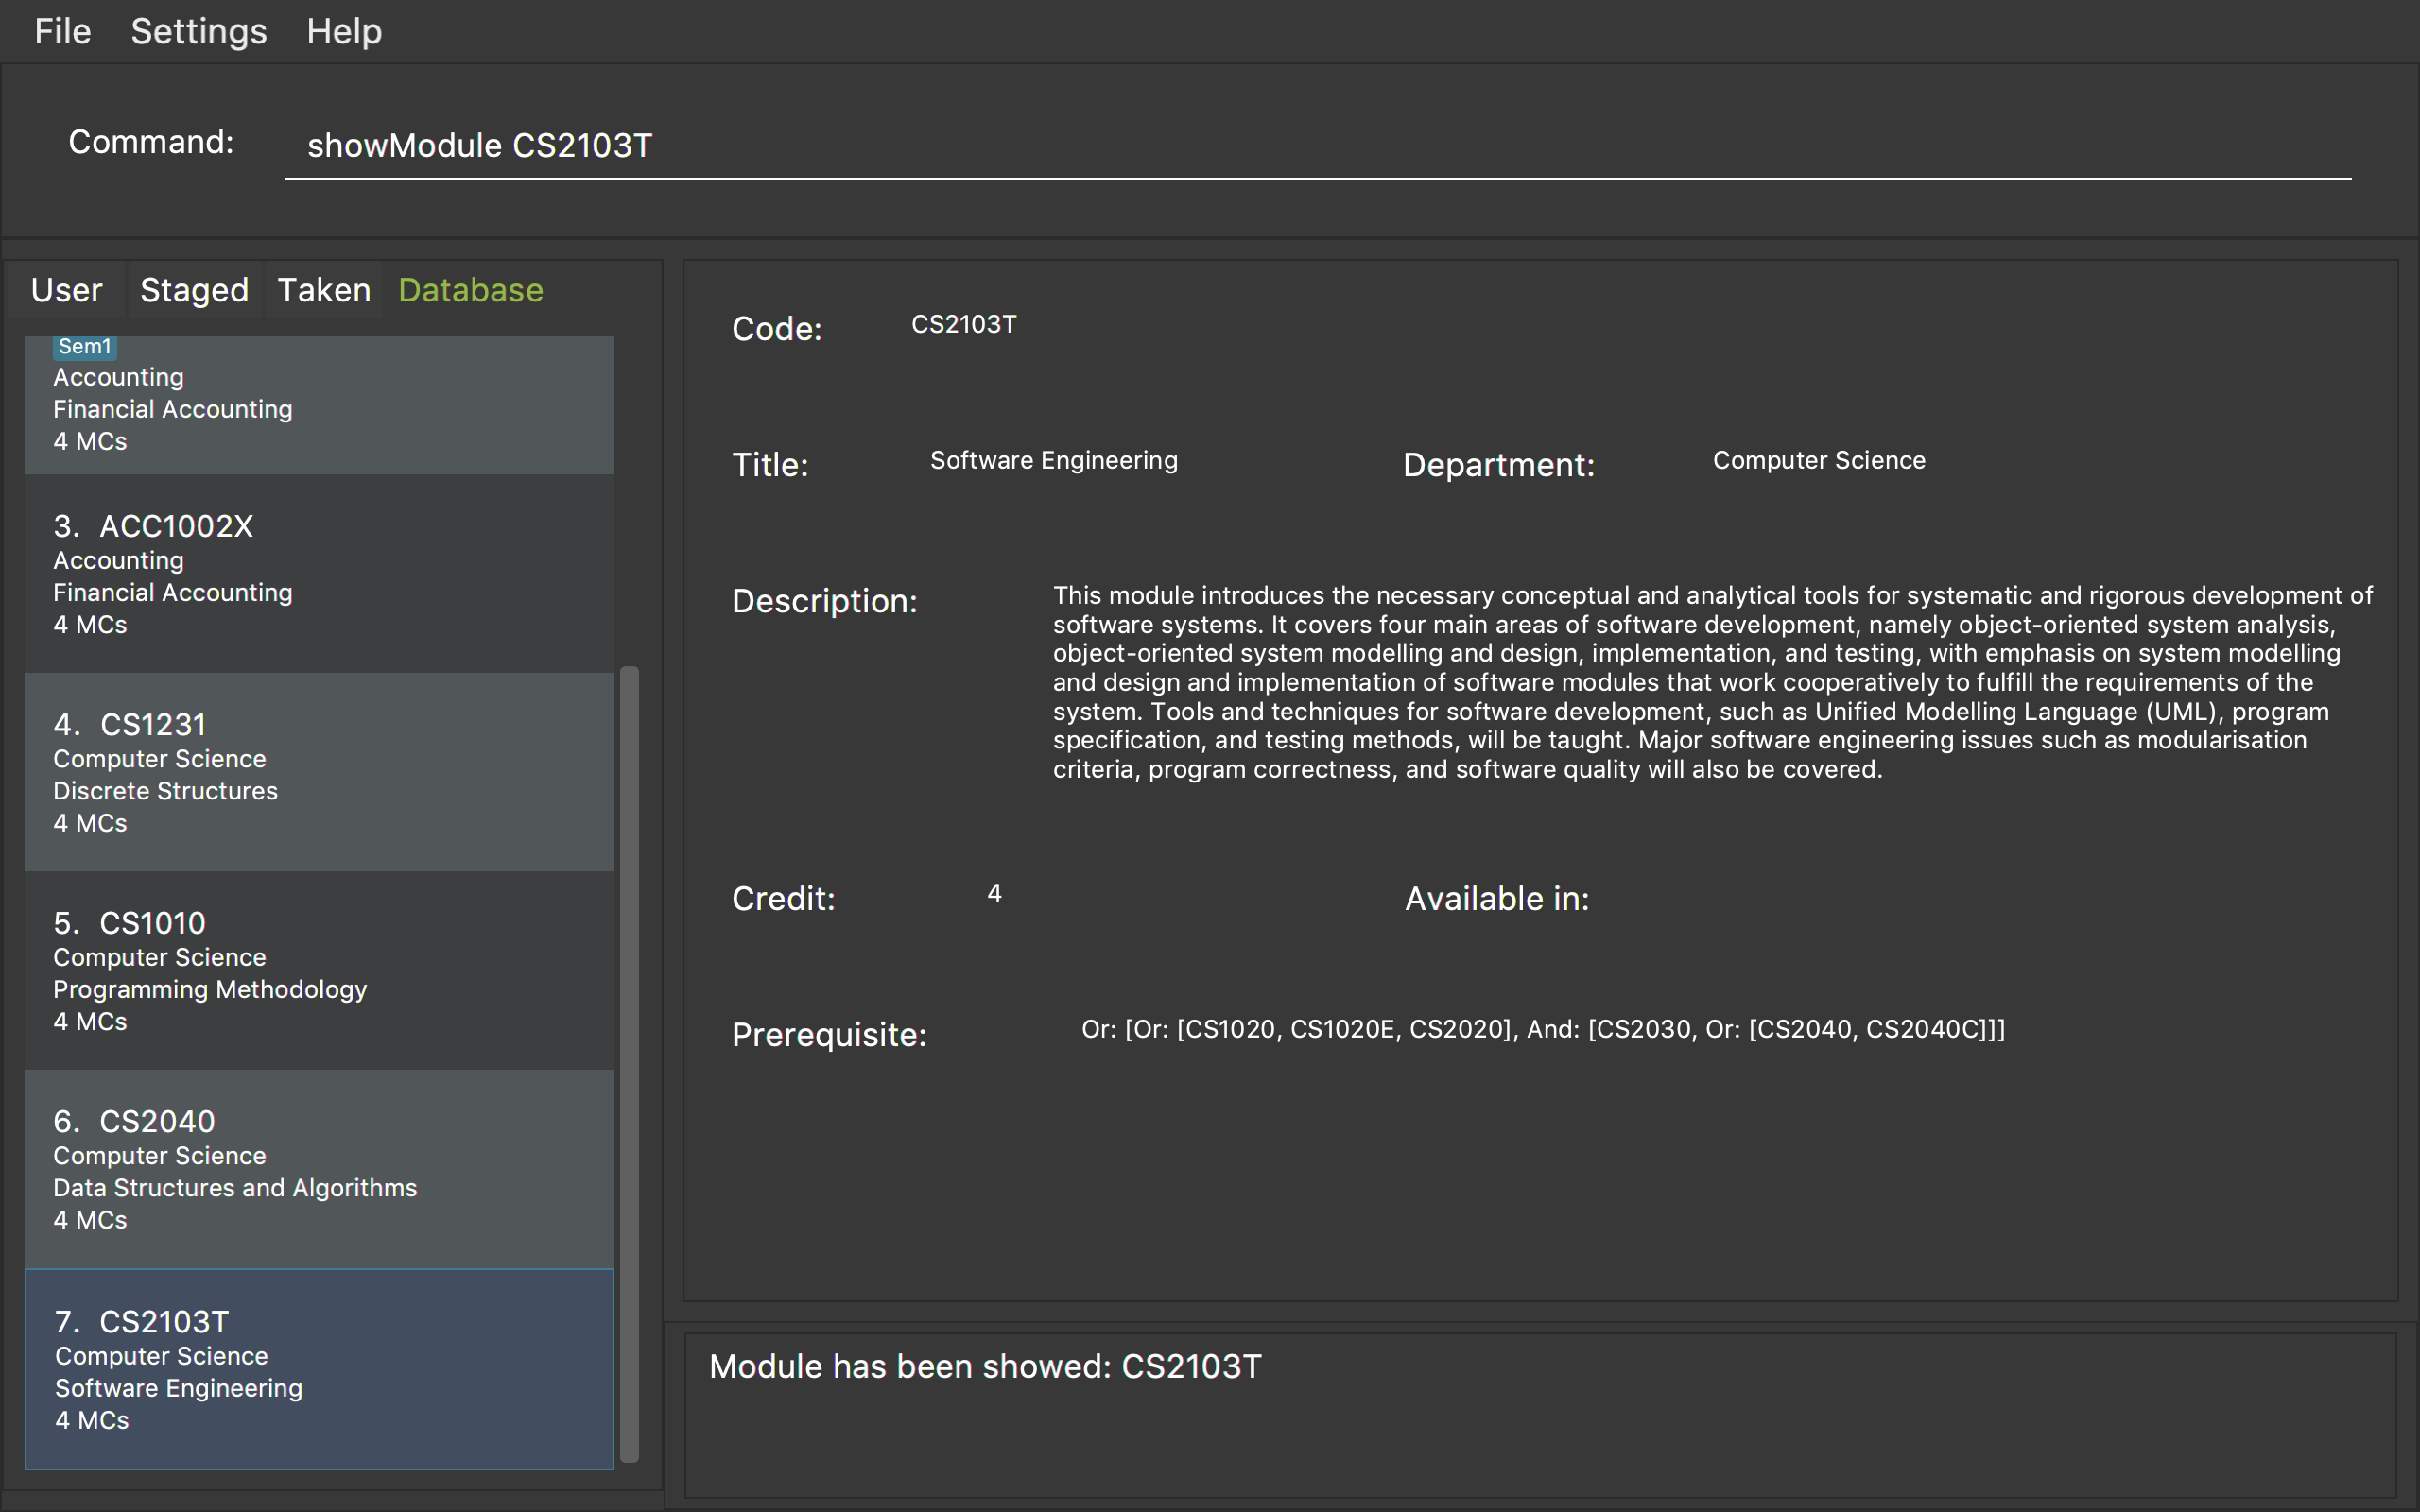Click '4 MCs' in the CS1010 card

pyautogui.click(x=90, y=1021)
